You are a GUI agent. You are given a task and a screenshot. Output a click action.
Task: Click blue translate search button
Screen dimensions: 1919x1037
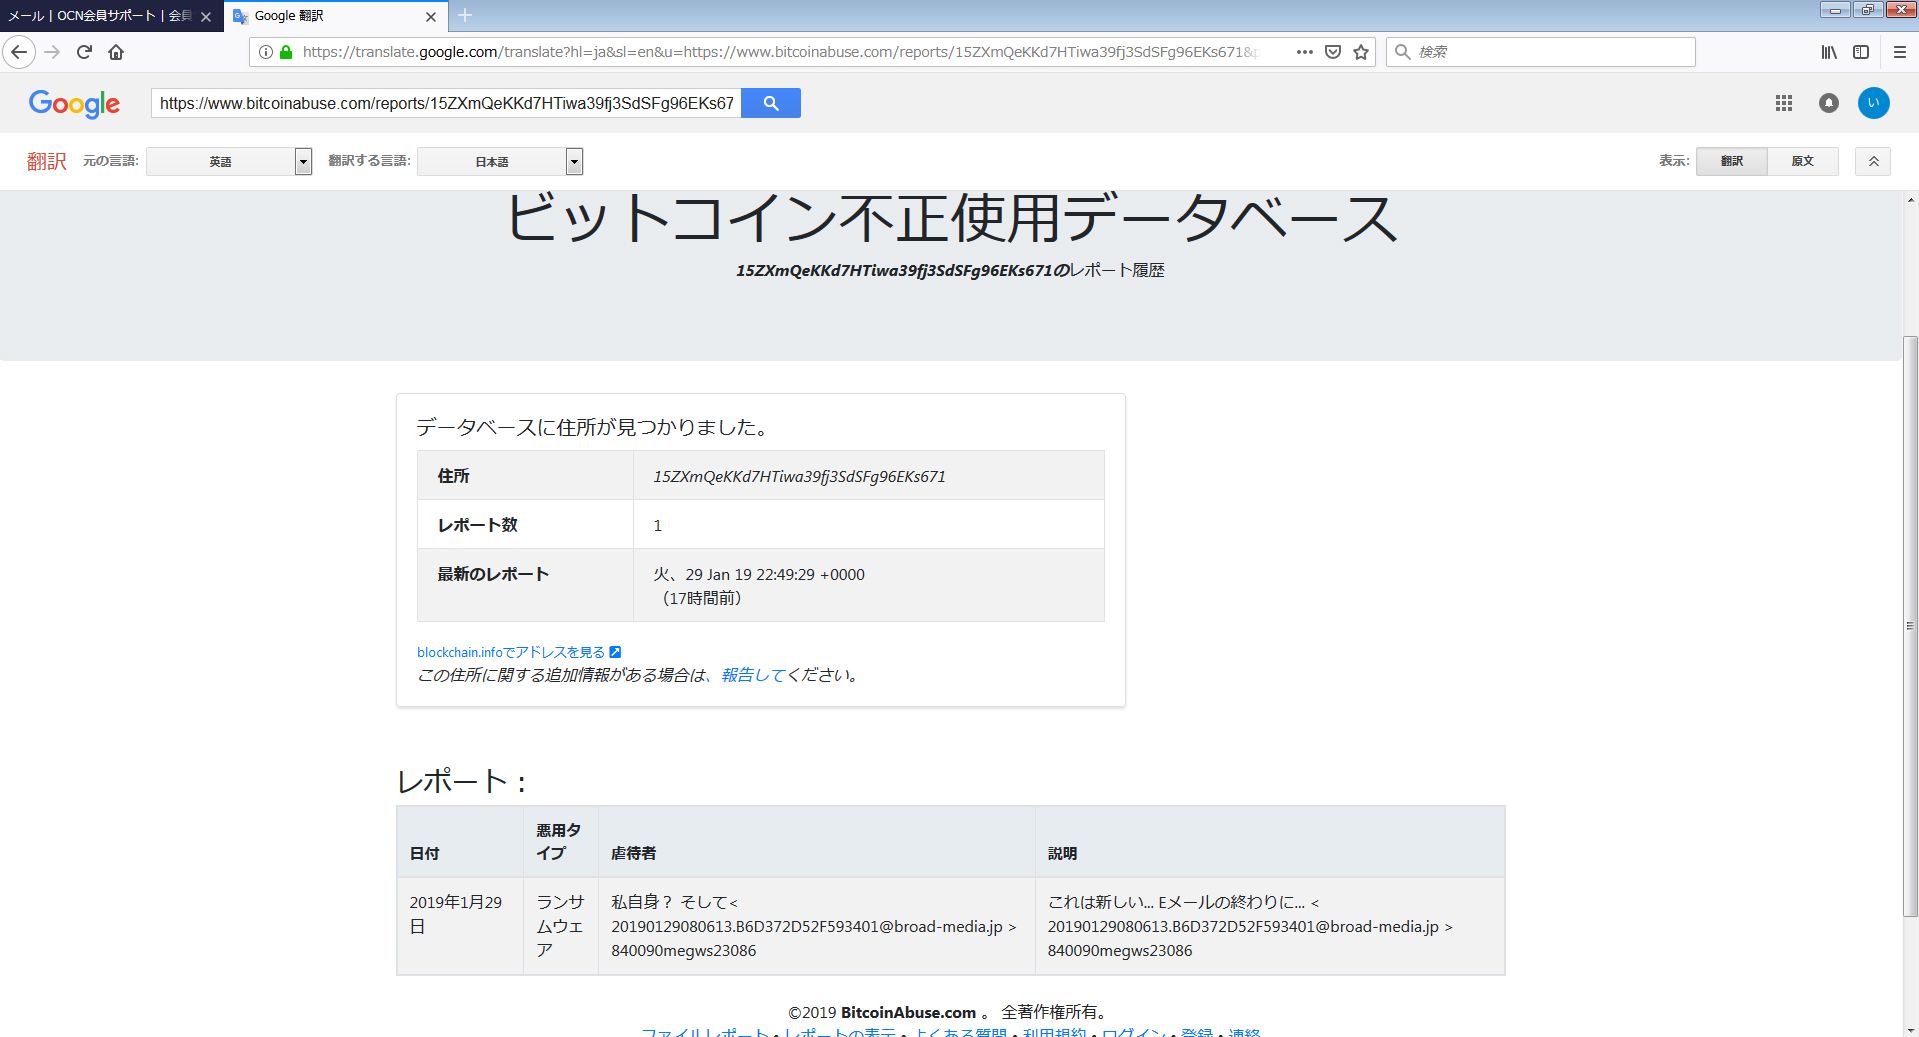[770, 103]
